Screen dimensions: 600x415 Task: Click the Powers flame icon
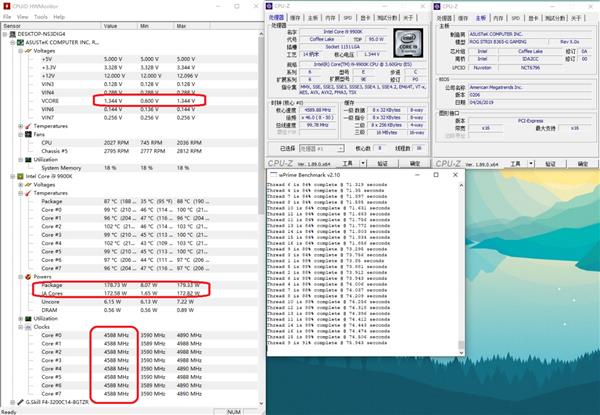tap(28, 277)
